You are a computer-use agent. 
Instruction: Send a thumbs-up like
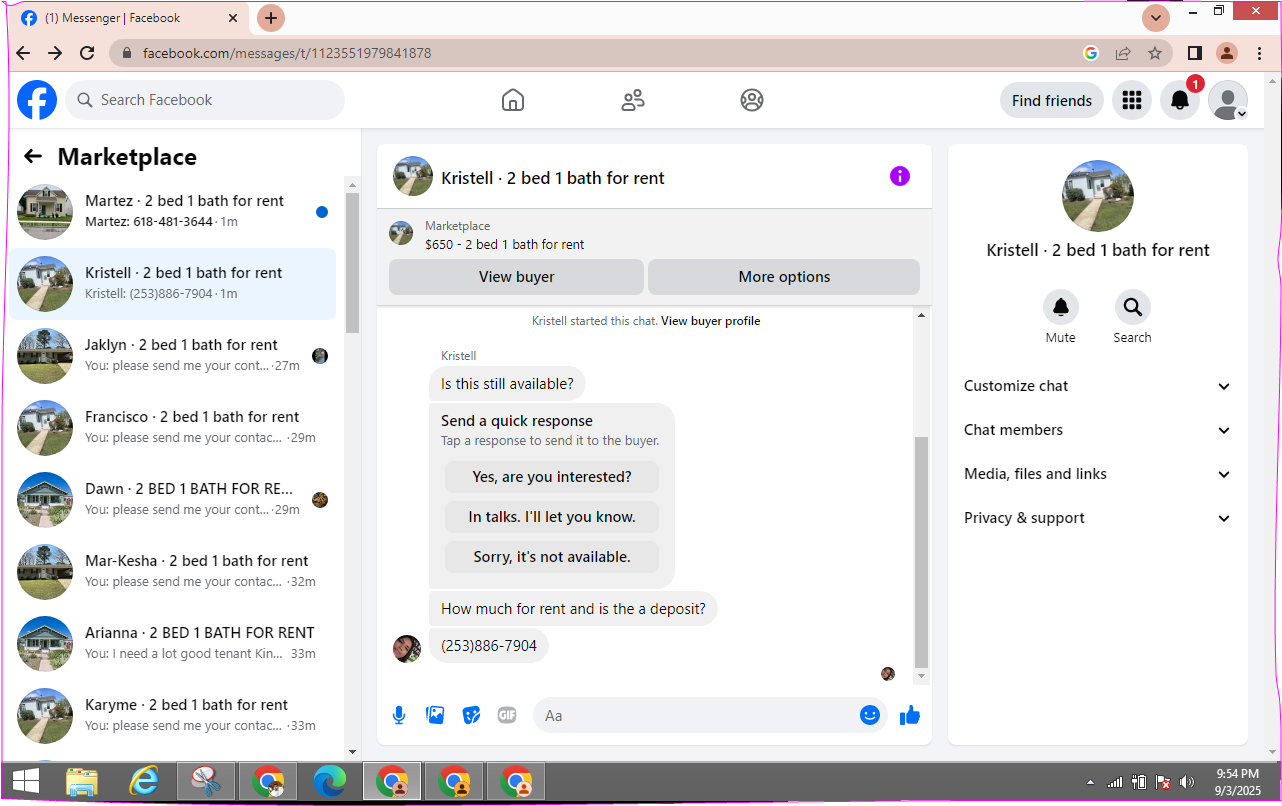point(910,715)
